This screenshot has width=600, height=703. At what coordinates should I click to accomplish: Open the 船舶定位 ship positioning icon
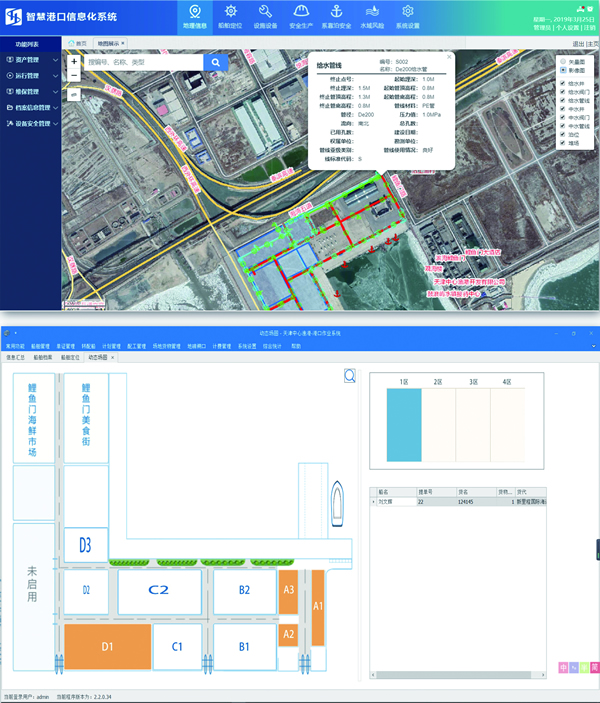230,11
